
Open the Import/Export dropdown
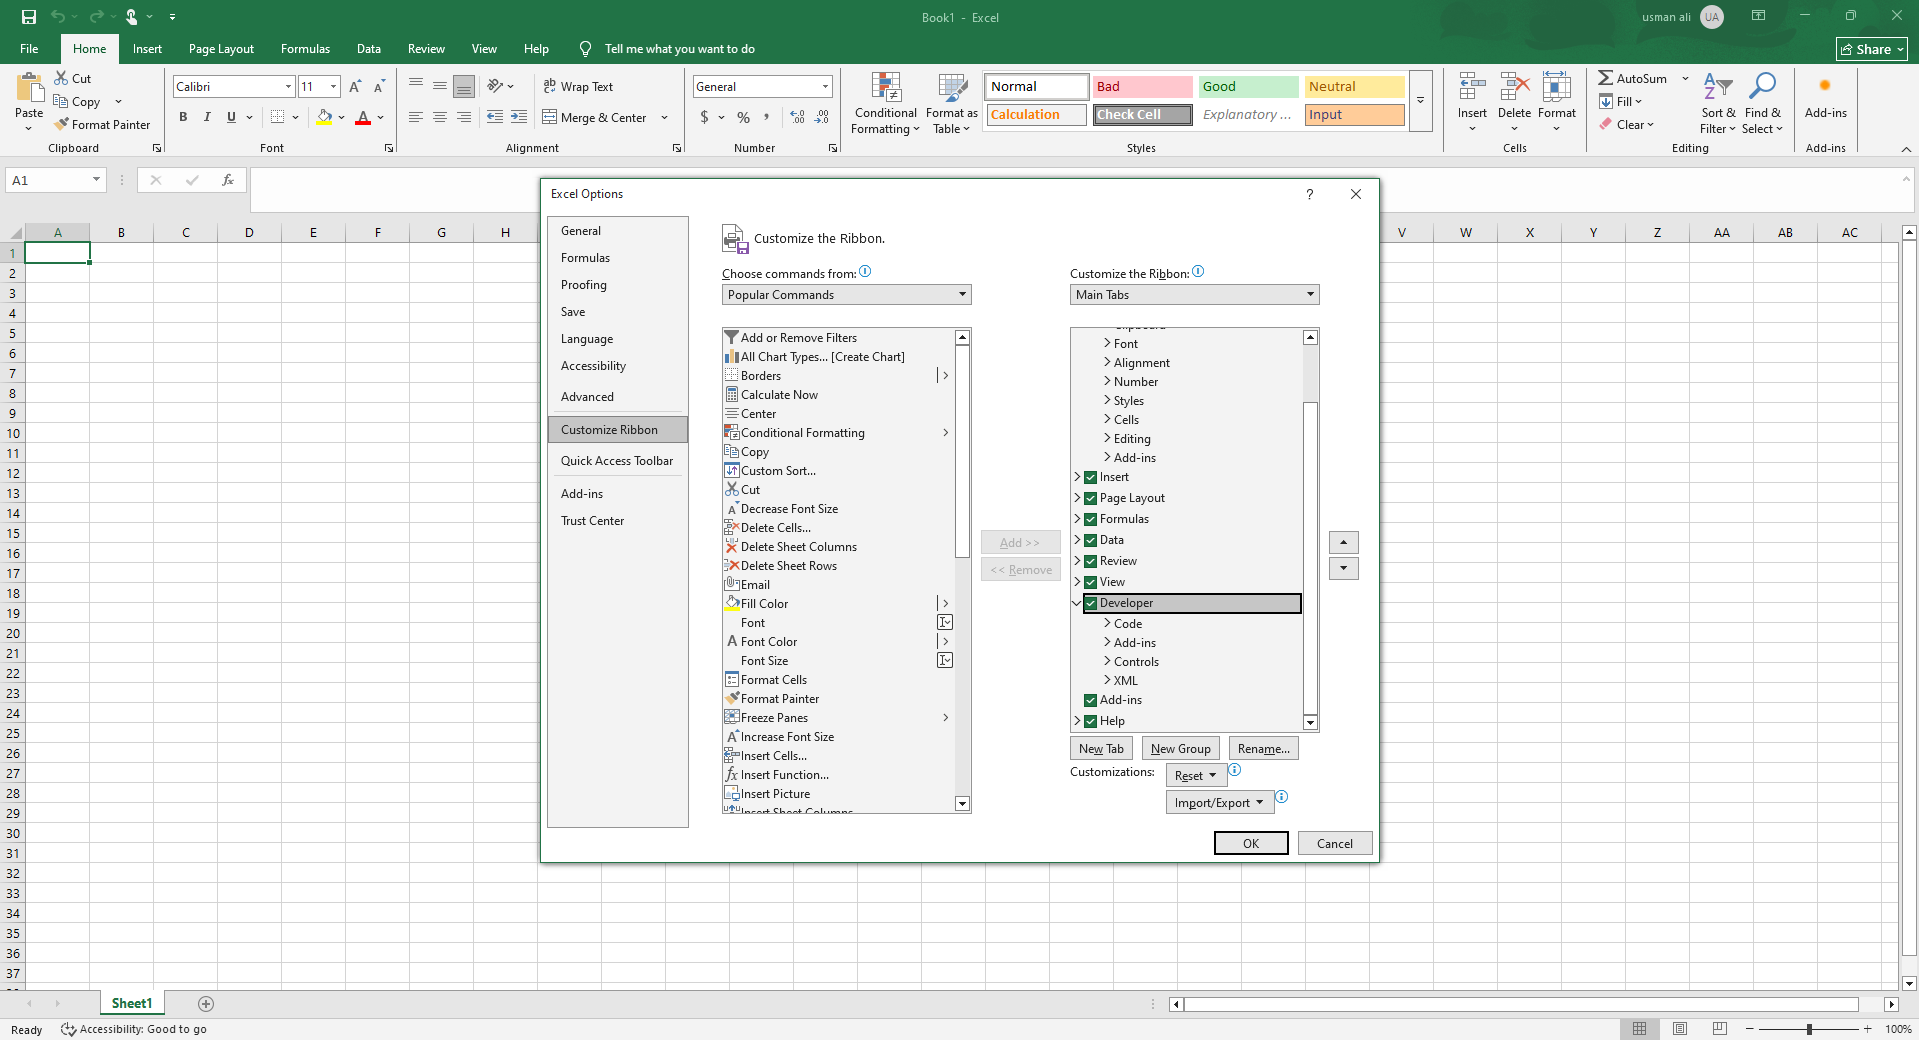pos(1219,803)
